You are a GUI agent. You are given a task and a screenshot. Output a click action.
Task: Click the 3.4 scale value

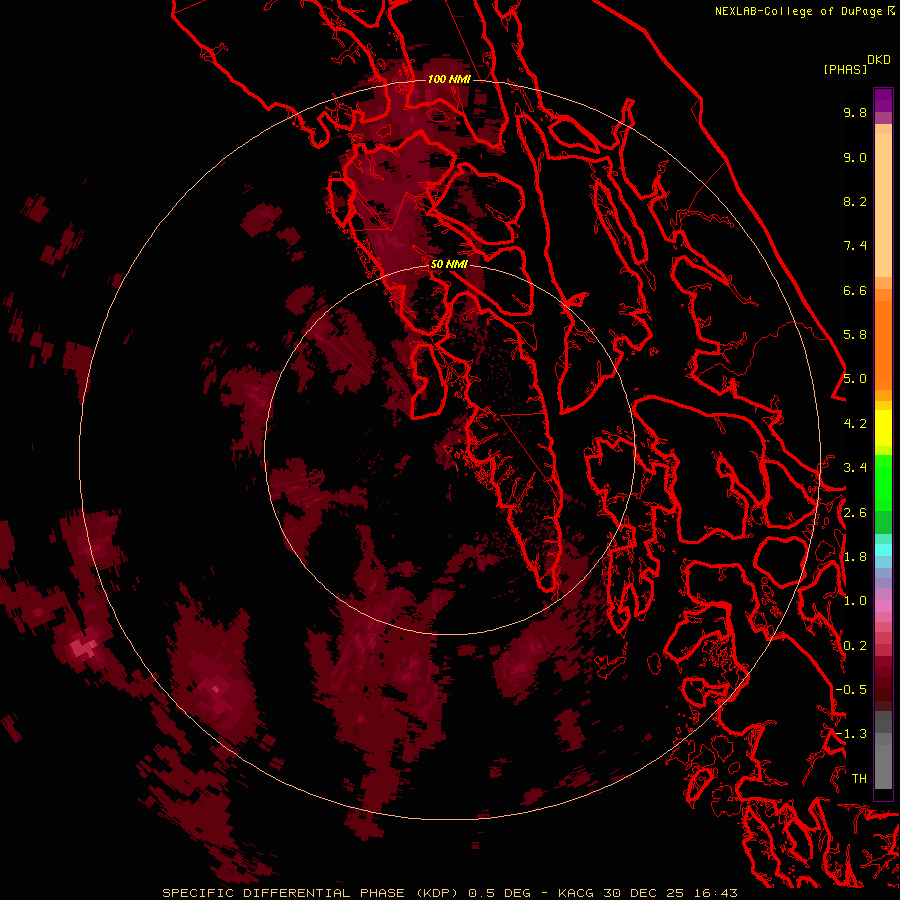coord(855,468)
